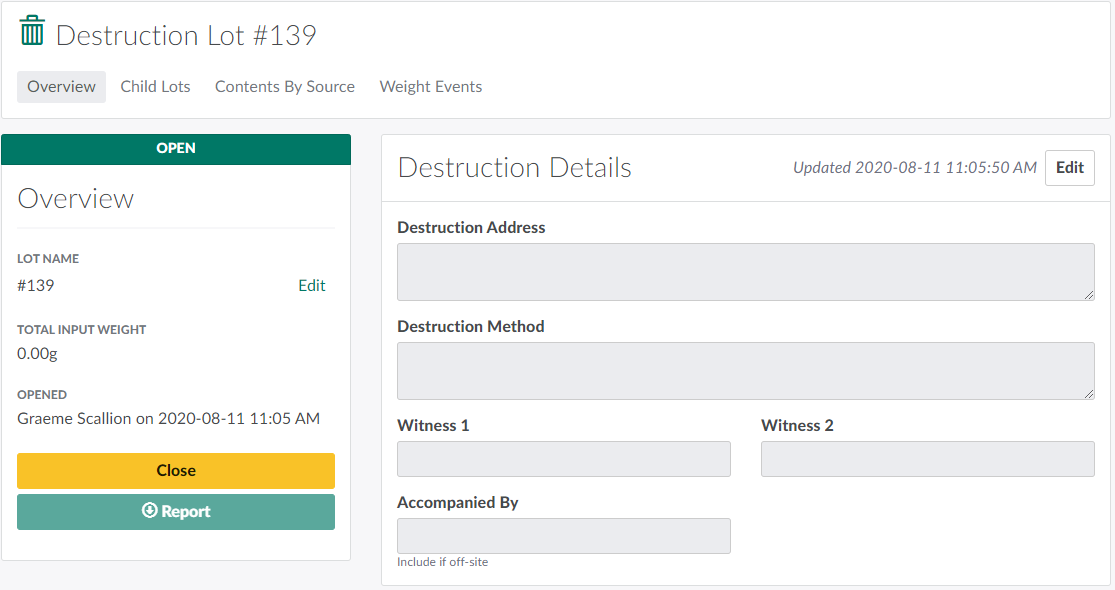1115x590 pixels.
Task: Open the Child Lots tab
Action: click(155, 87)
